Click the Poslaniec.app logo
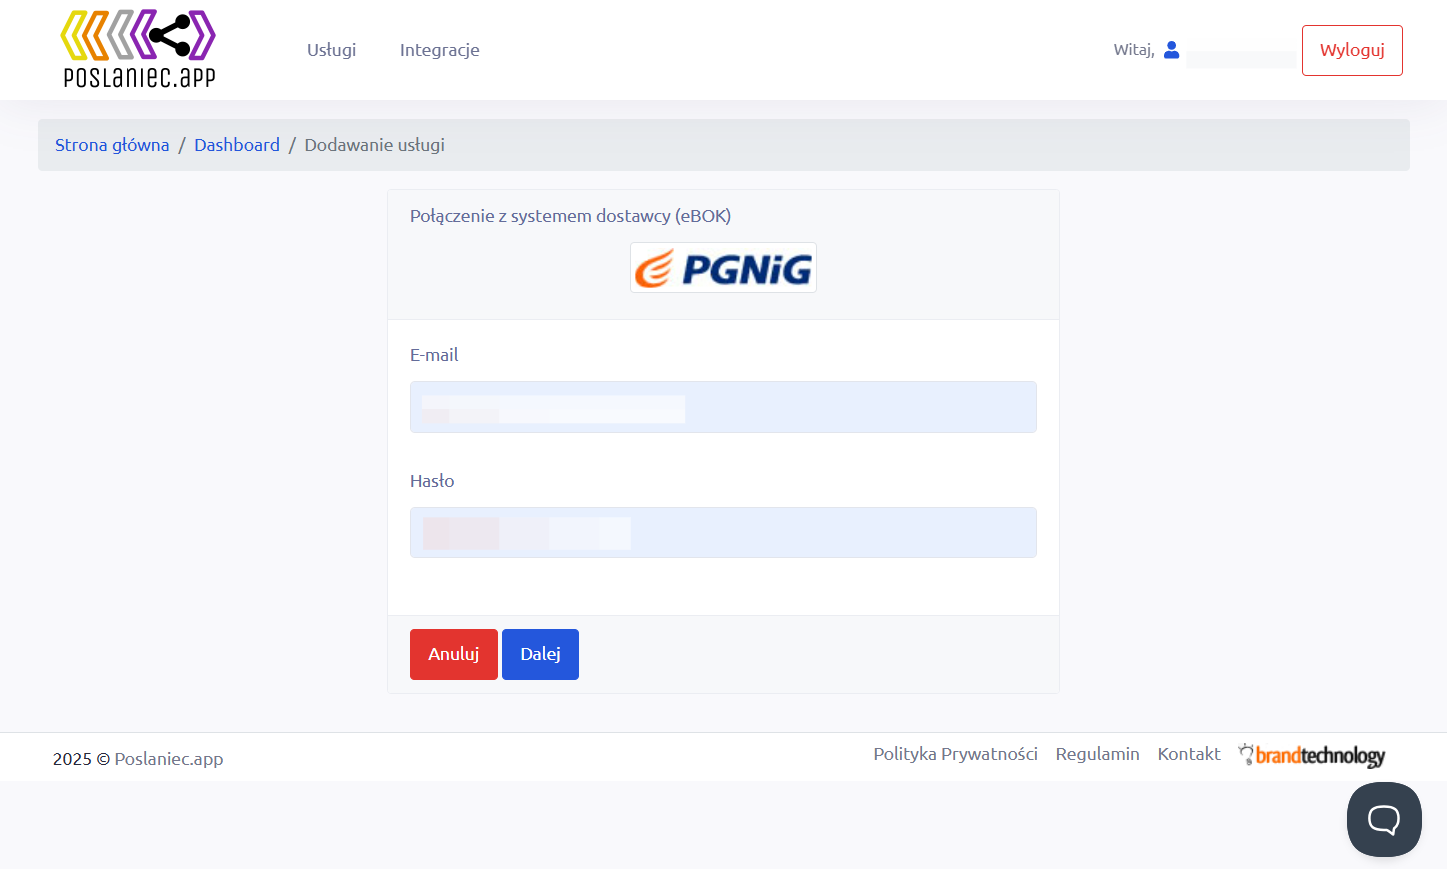The image size is (1447, 869). [138, 49]
